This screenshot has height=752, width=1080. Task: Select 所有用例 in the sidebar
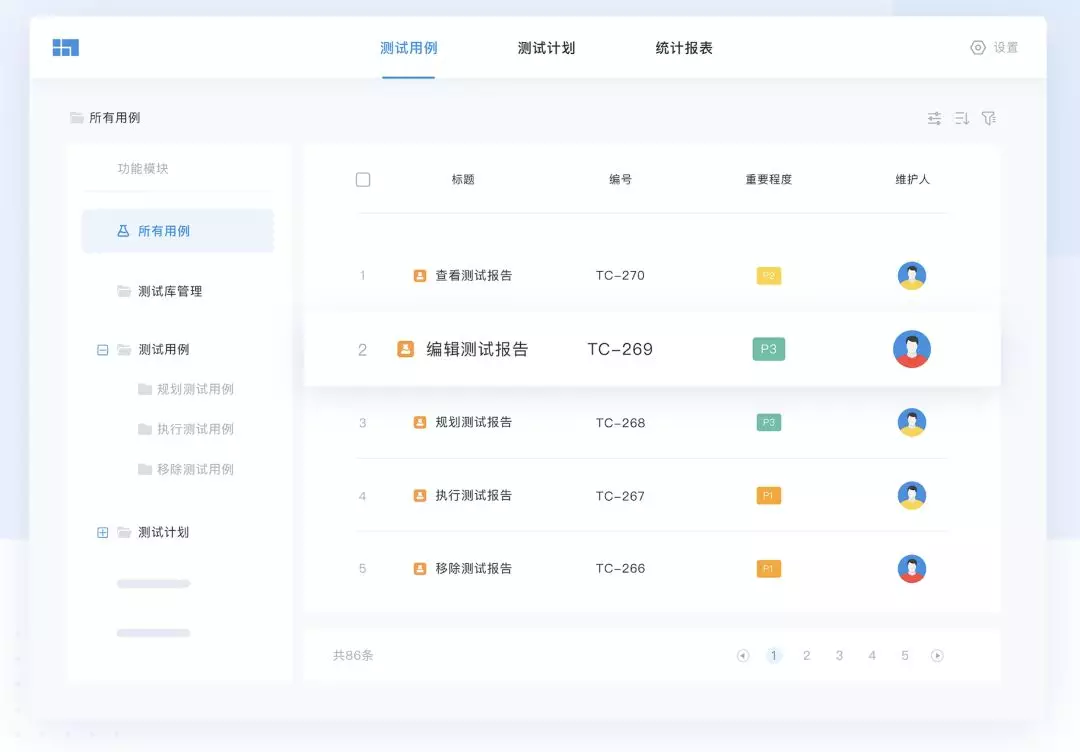(178, 231)
